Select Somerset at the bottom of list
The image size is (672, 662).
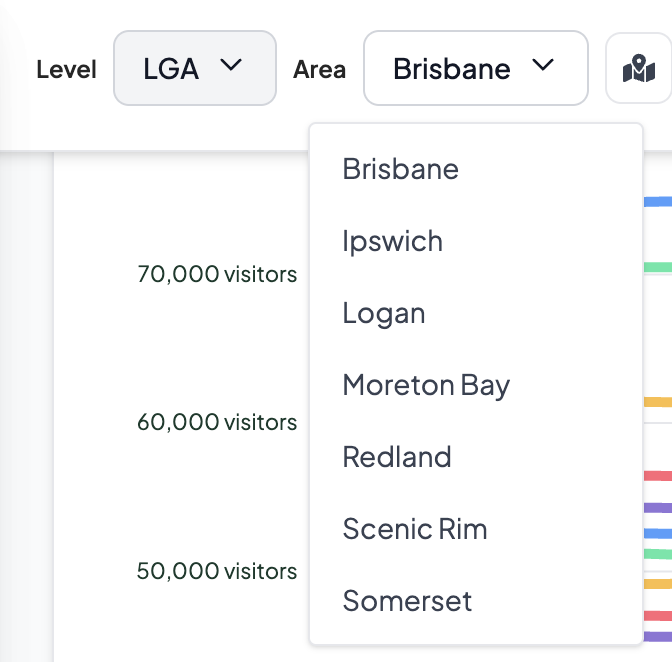tap(407, 601)
